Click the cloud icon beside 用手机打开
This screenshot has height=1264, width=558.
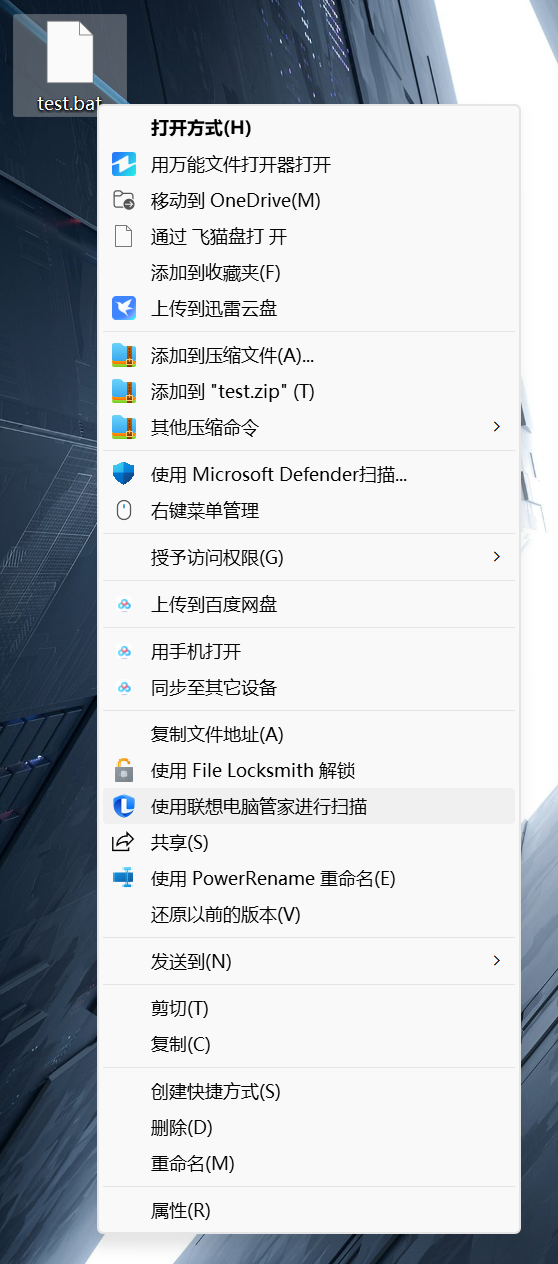click(x=124, y=651)
